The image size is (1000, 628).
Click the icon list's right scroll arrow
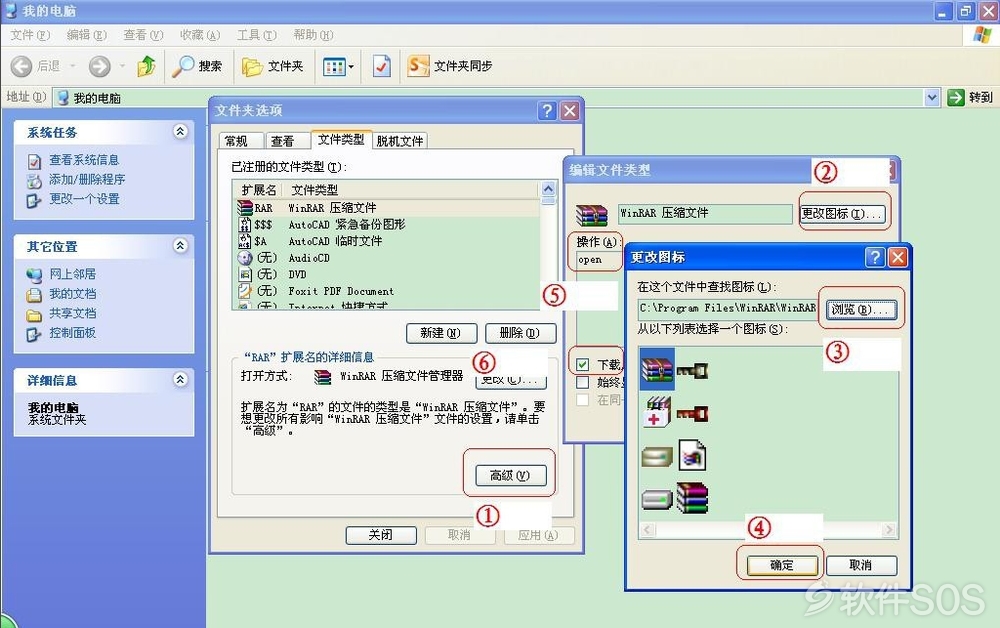888,530
